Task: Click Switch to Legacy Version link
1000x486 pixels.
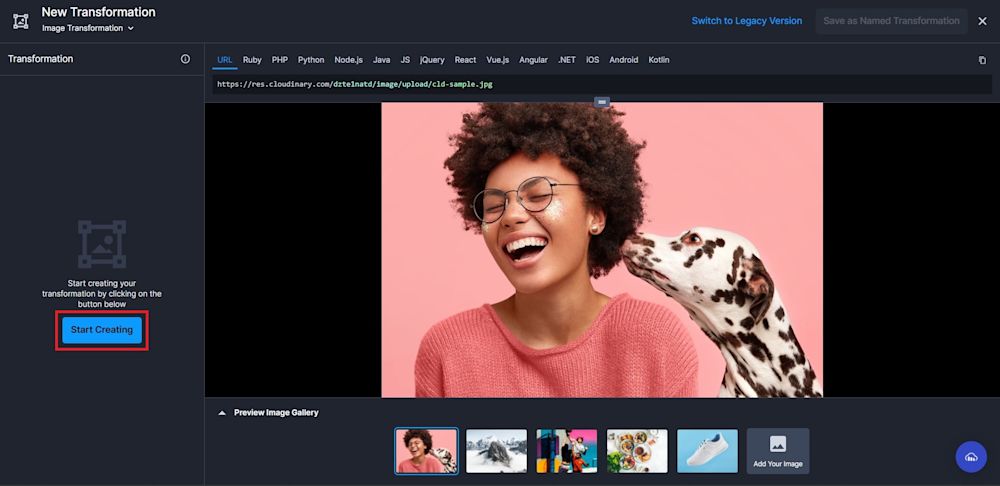Action: pos(746,21)
